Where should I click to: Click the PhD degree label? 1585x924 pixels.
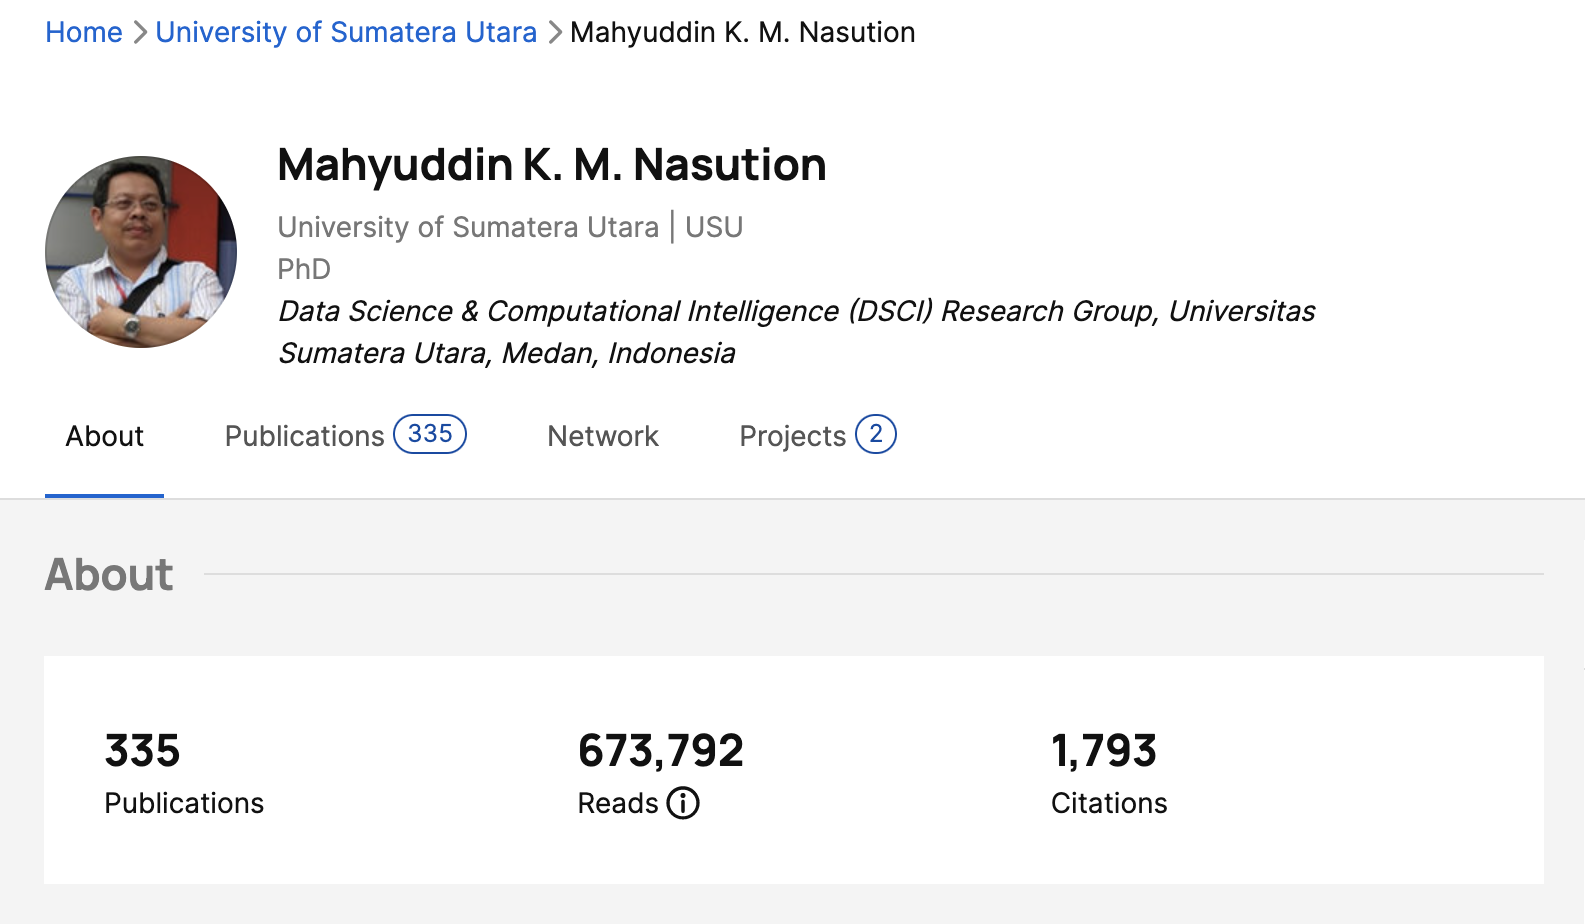(x=304, y=269)
